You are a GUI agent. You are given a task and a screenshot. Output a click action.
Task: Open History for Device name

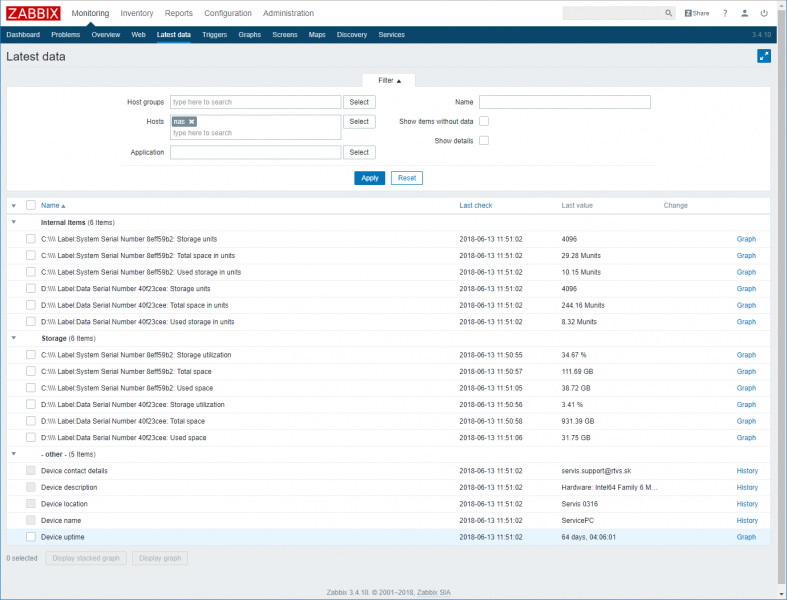[747, 520]
